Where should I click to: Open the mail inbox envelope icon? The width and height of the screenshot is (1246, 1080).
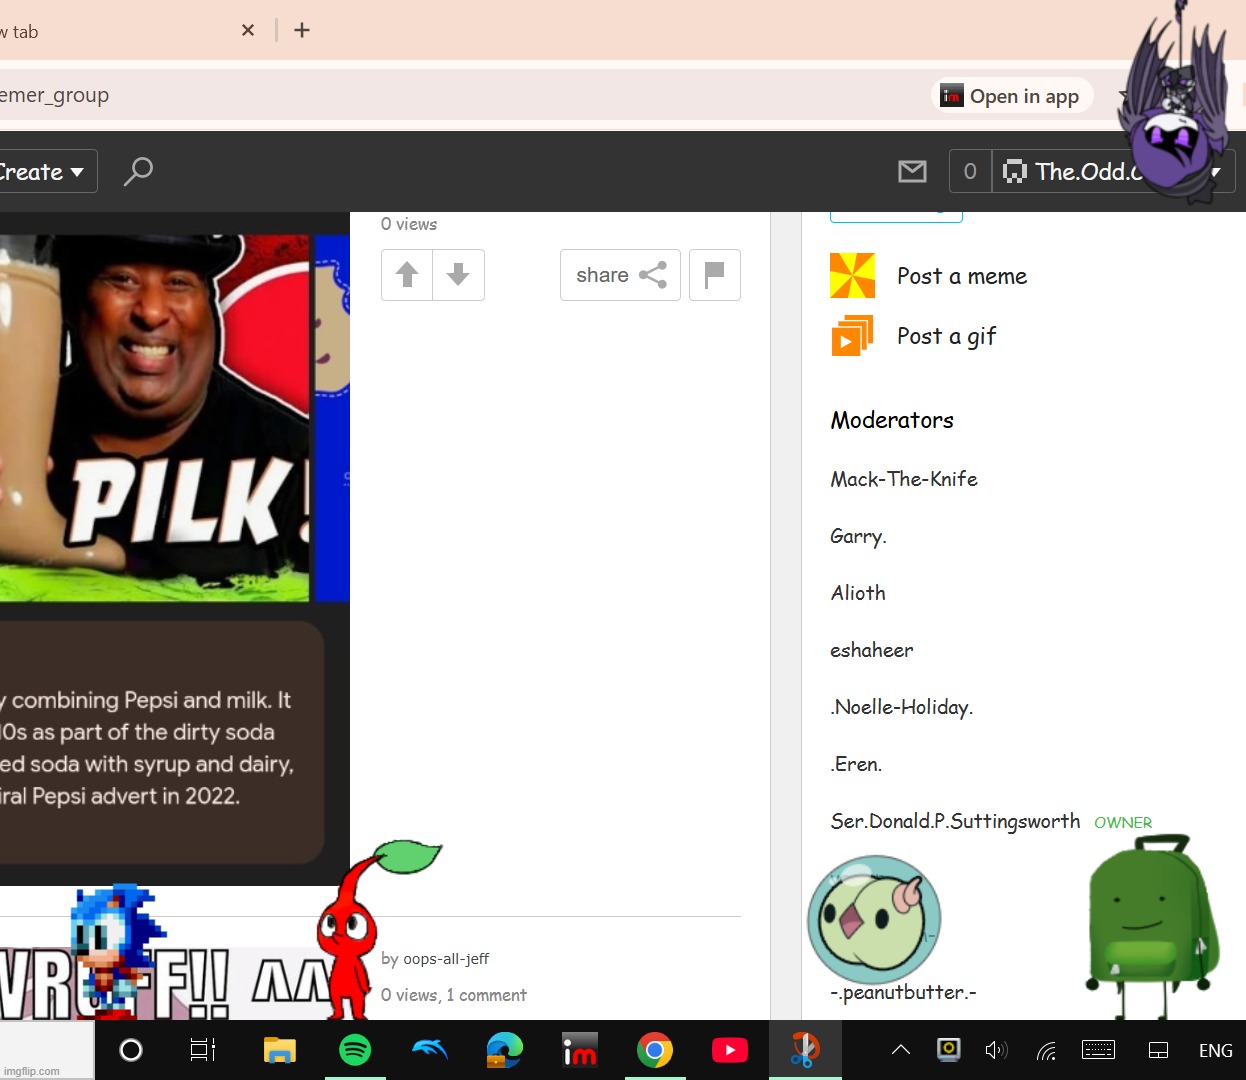click(x=912, y=172)
